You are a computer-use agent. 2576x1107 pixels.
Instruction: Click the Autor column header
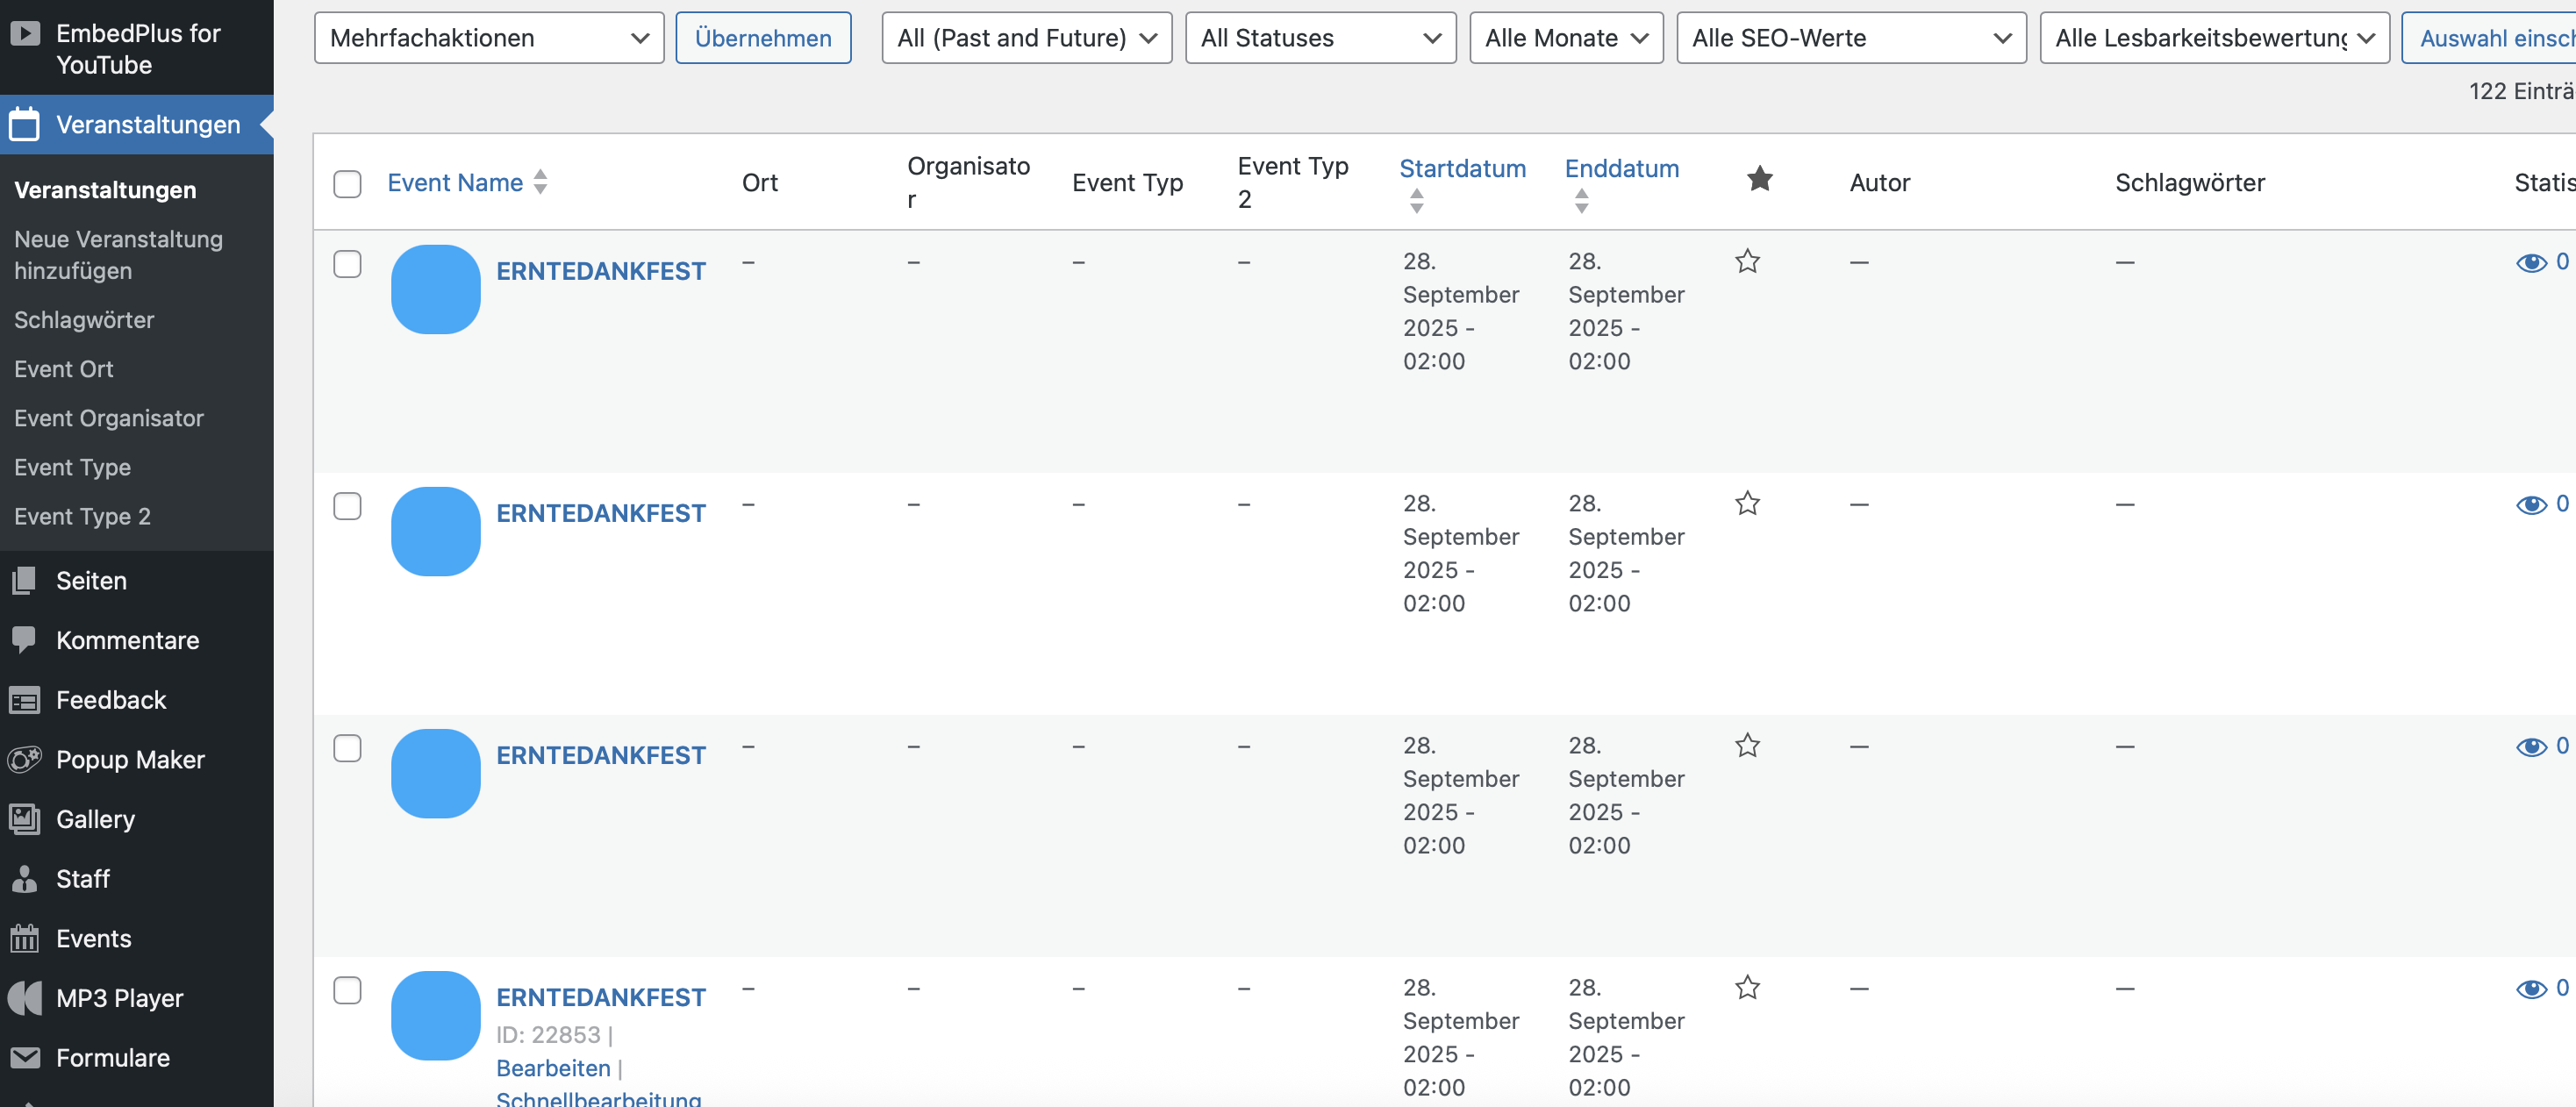1879,182
